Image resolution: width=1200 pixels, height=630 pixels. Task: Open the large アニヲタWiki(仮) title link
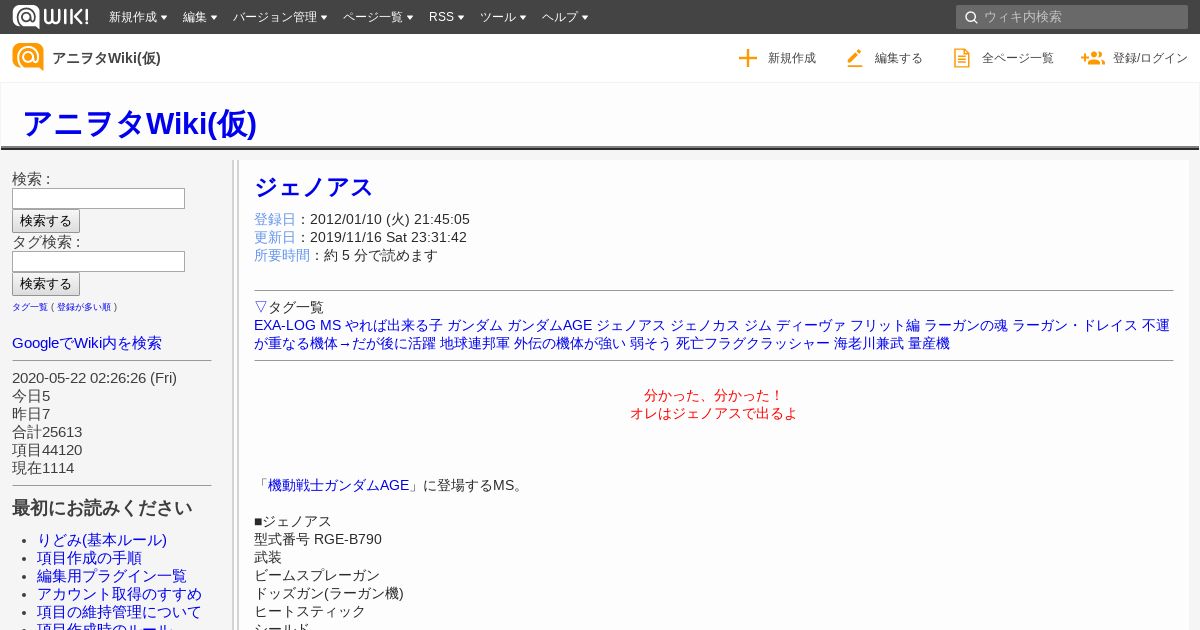click(x=139, y=123)
